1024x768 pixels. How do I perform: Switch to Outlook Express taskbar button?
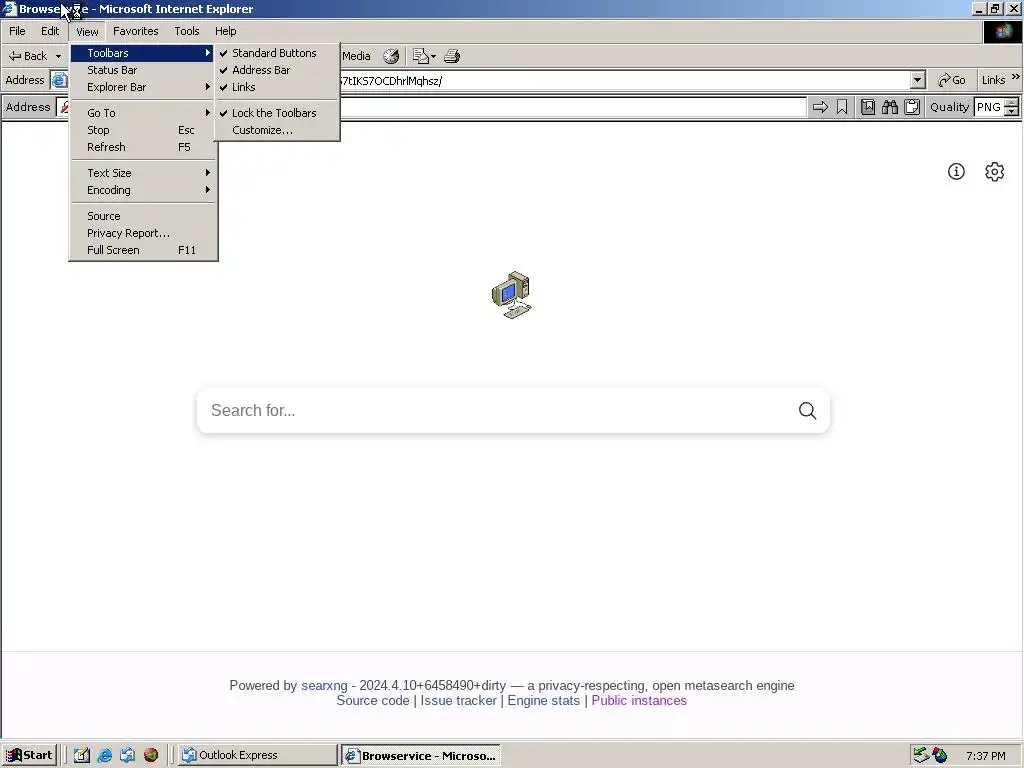(257, 755)
